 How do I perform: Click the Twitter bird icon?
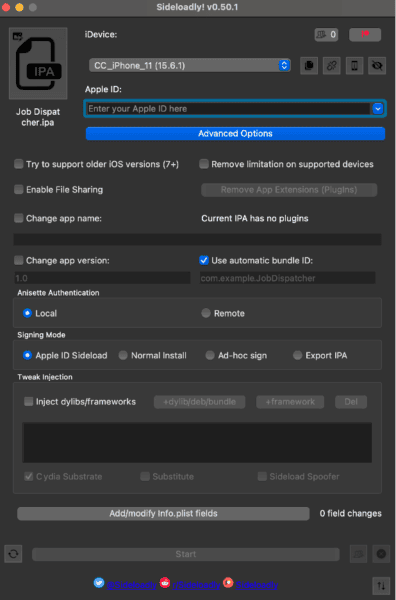pyautogui.click(x=99, y=583)
